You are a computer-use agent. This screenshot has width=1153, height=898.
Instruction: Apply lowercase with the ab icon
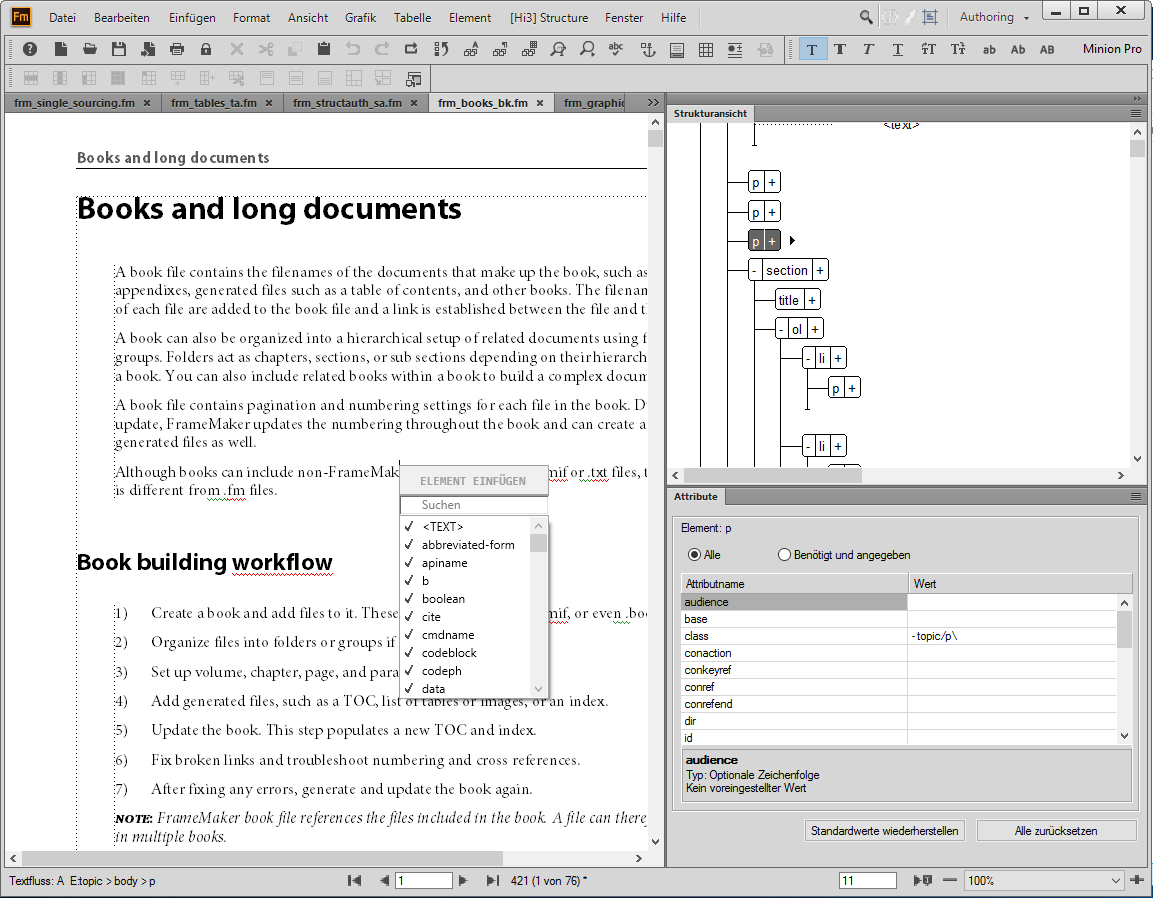point(989,49)
